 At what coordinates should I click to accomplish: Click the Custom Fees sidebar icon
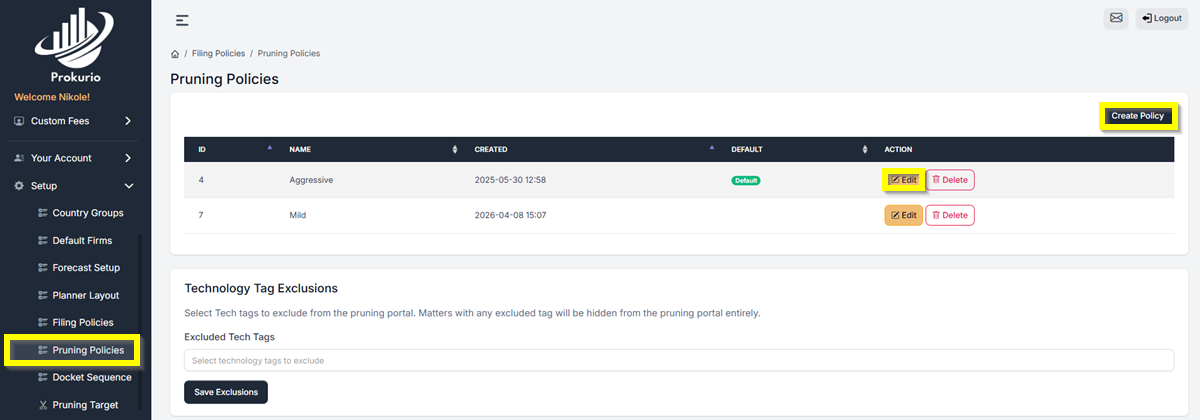tap(19, 121)
